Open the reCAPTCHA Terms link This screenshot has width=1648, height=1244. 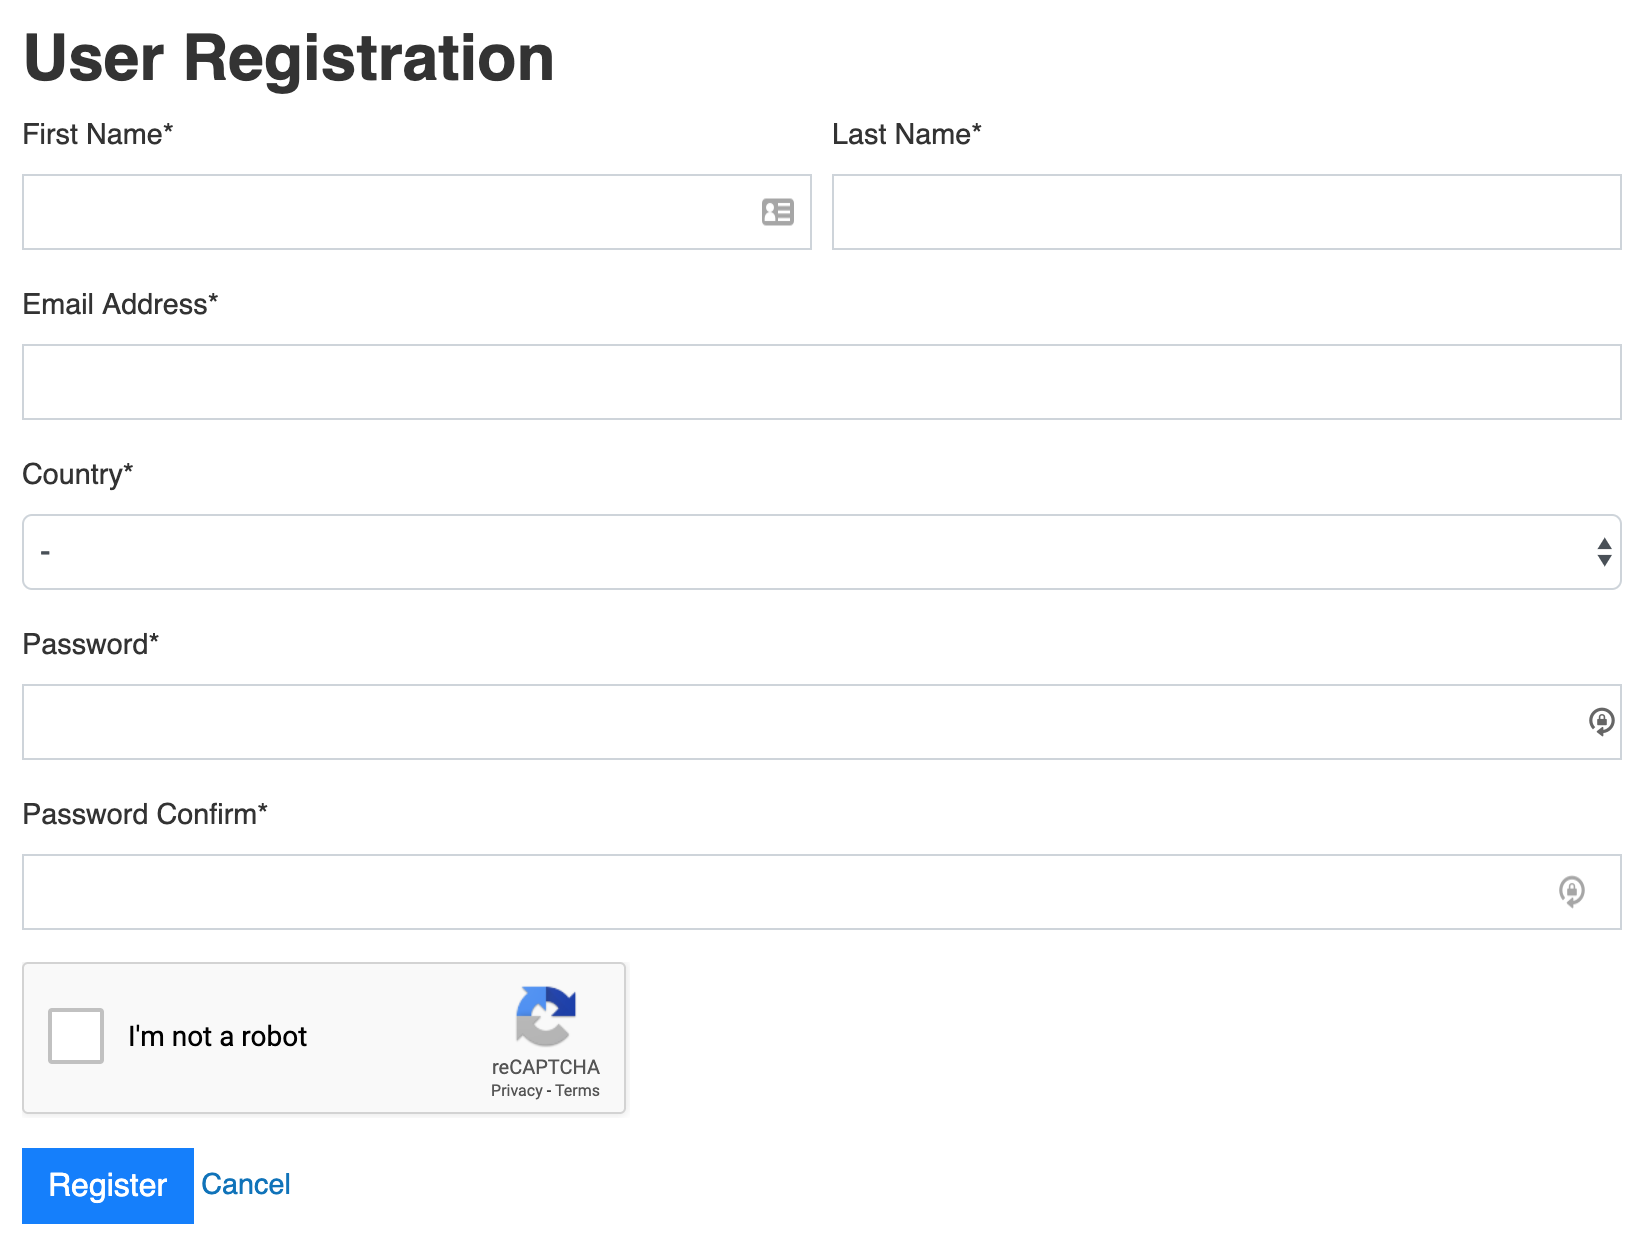click(577, 1091)
